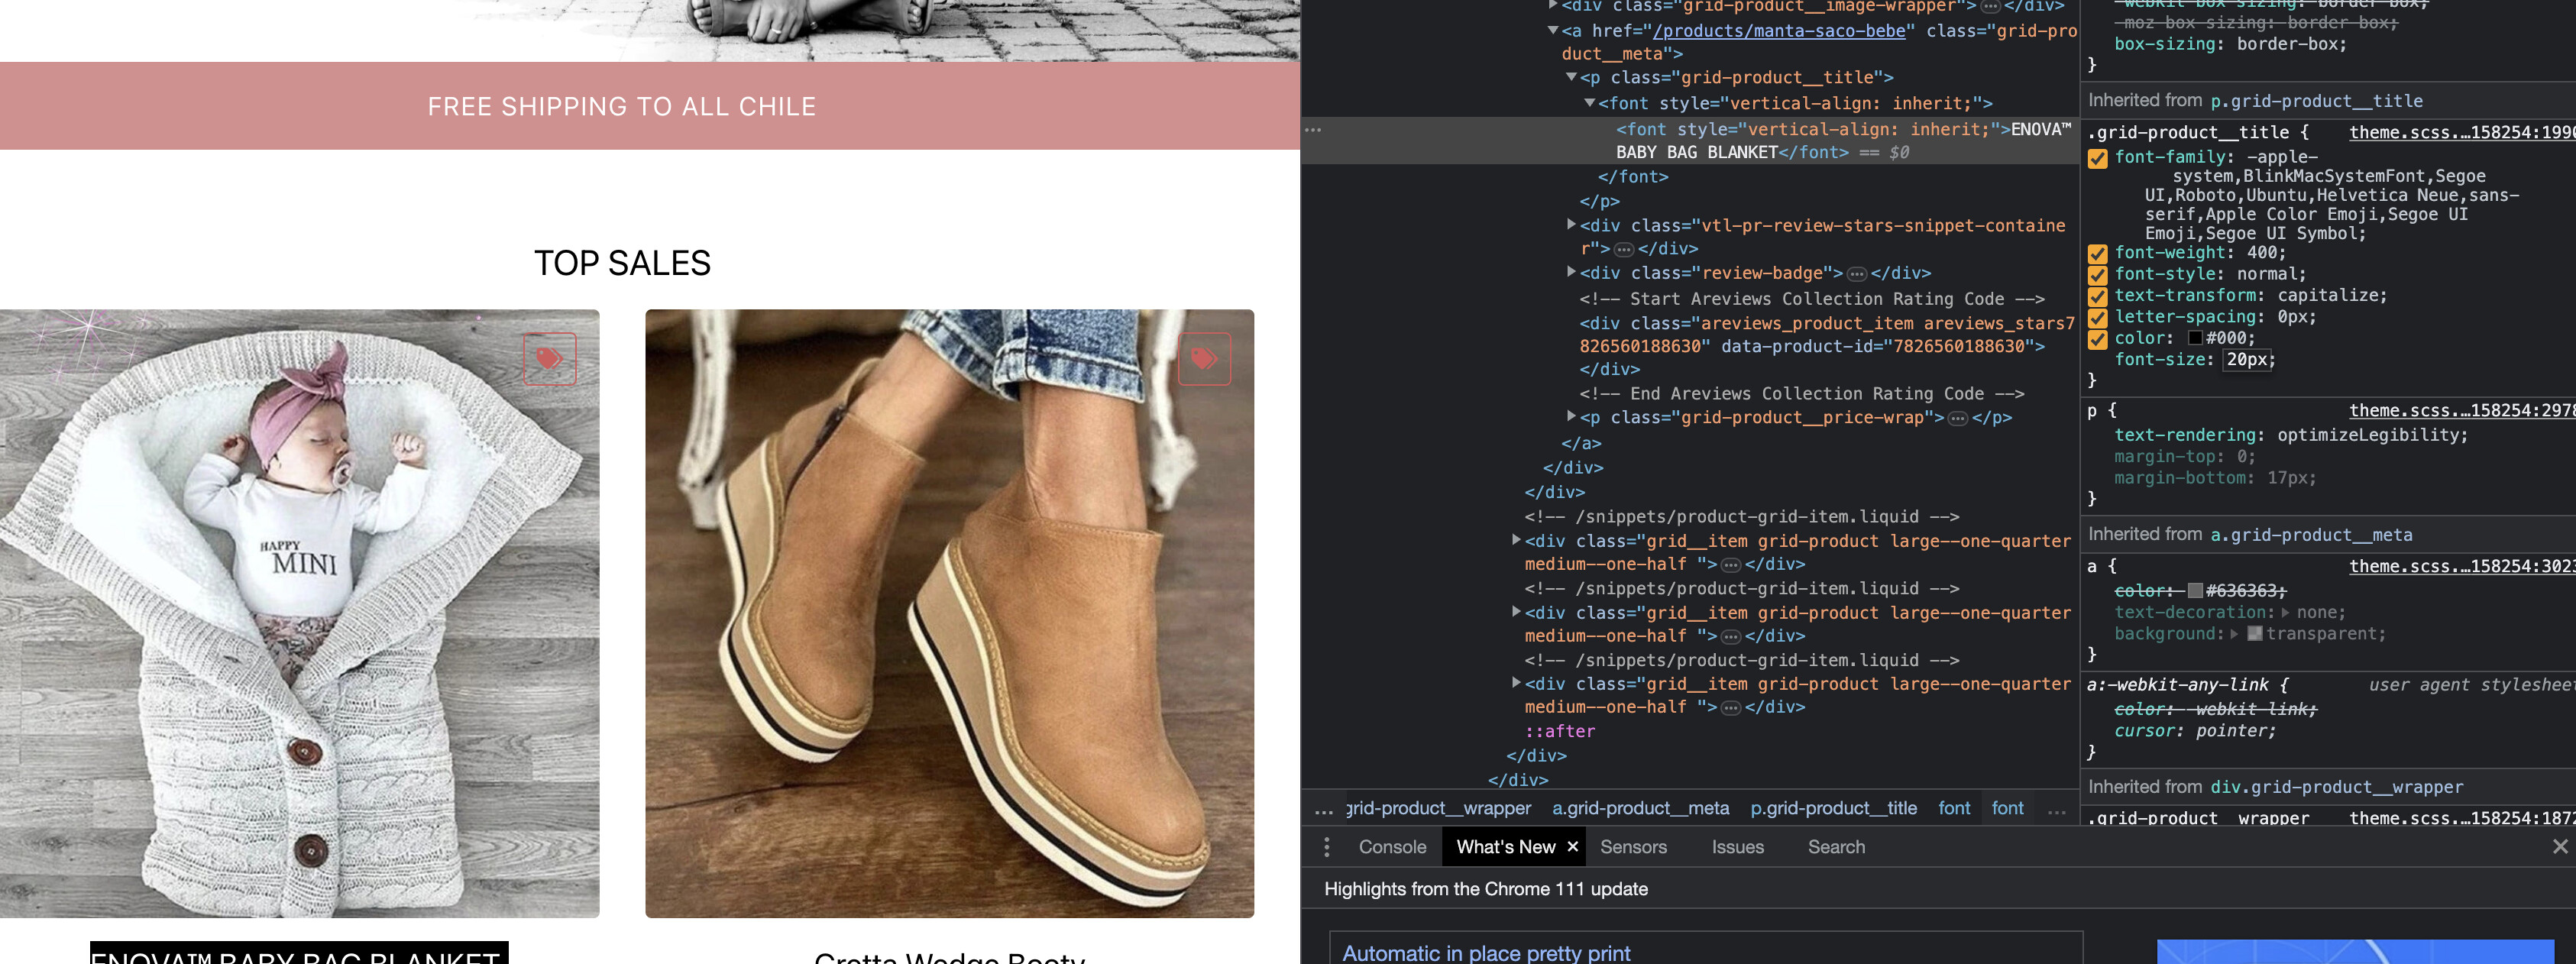Click sale tag icon on wedge boot image
The width and height of the screenshot is (2576, 964).
click(x=1204, y=358)
